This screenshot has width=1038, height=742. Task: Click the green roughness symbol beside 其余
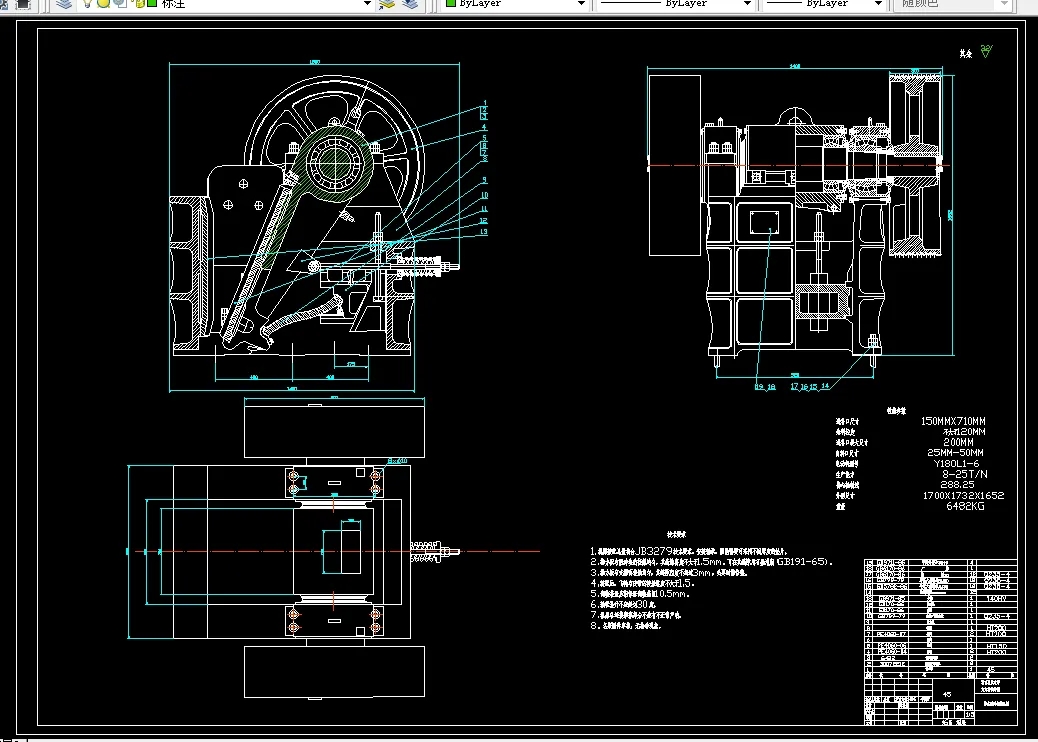[986, 51]
